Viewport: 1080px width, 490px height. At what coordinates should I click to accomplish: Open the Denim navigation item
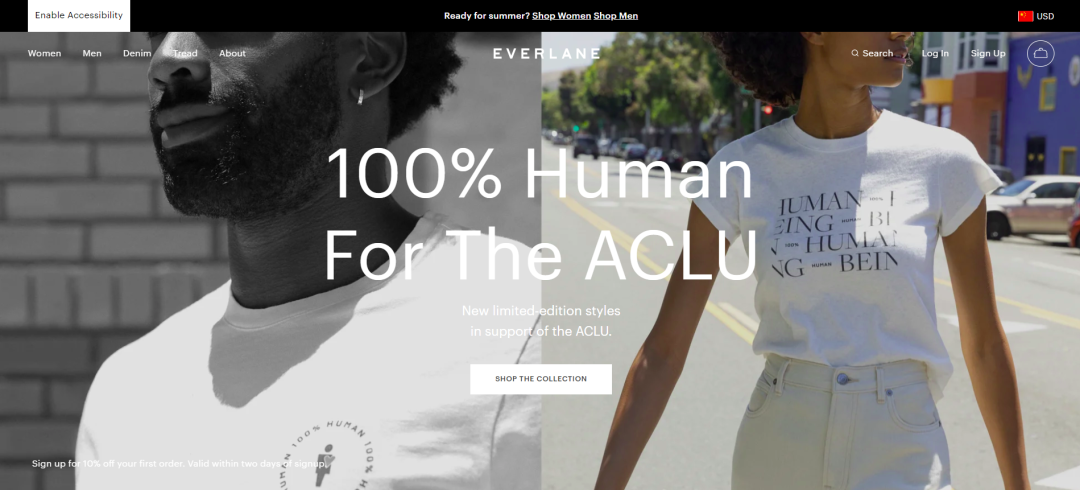[137, 53]
